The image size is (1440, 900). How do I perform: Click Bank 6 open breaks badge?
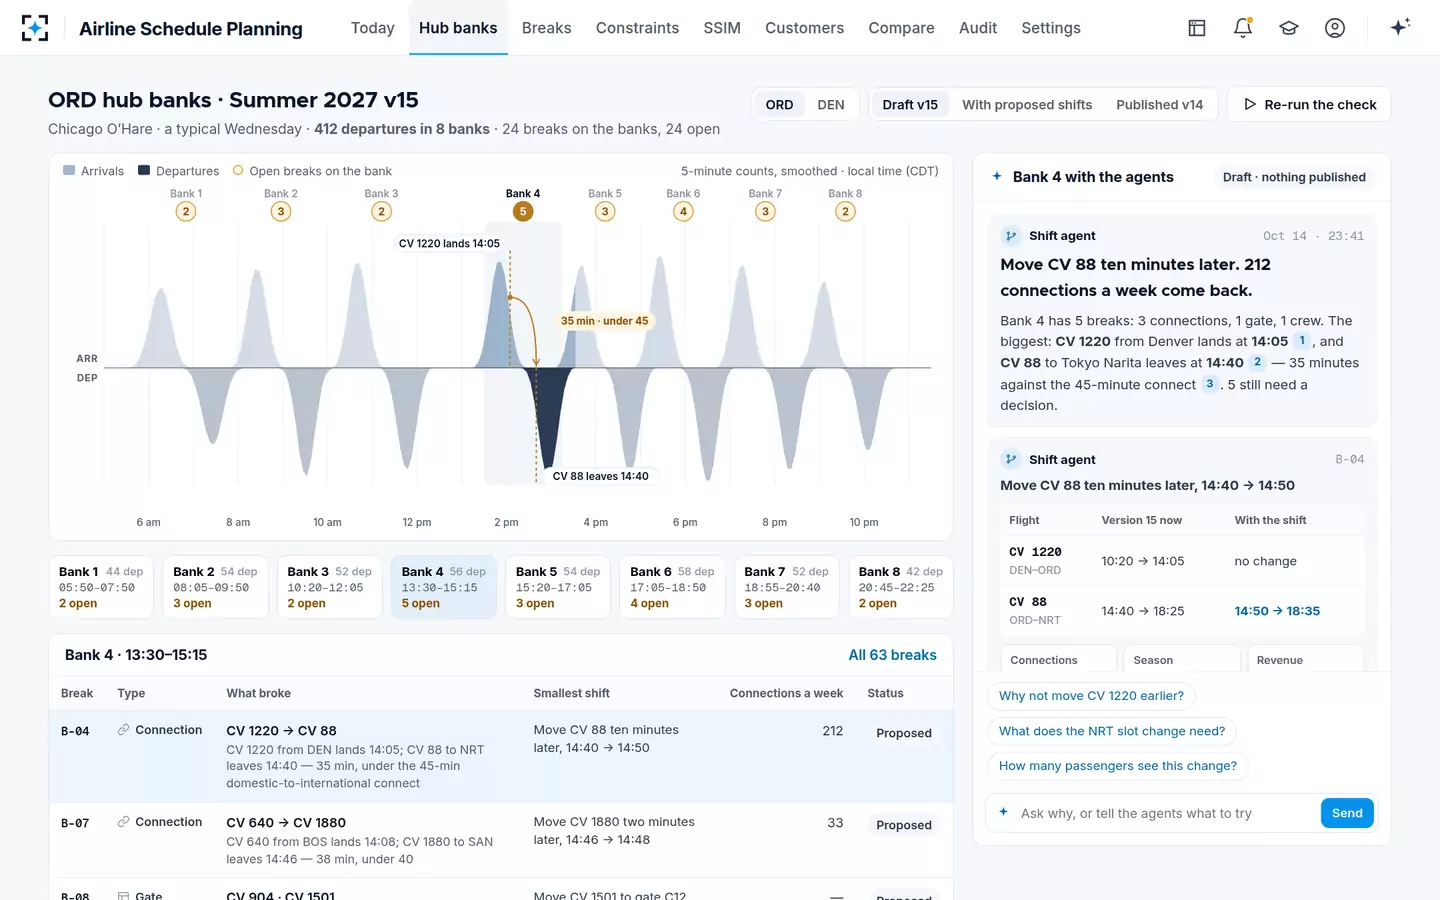[683, 211]
